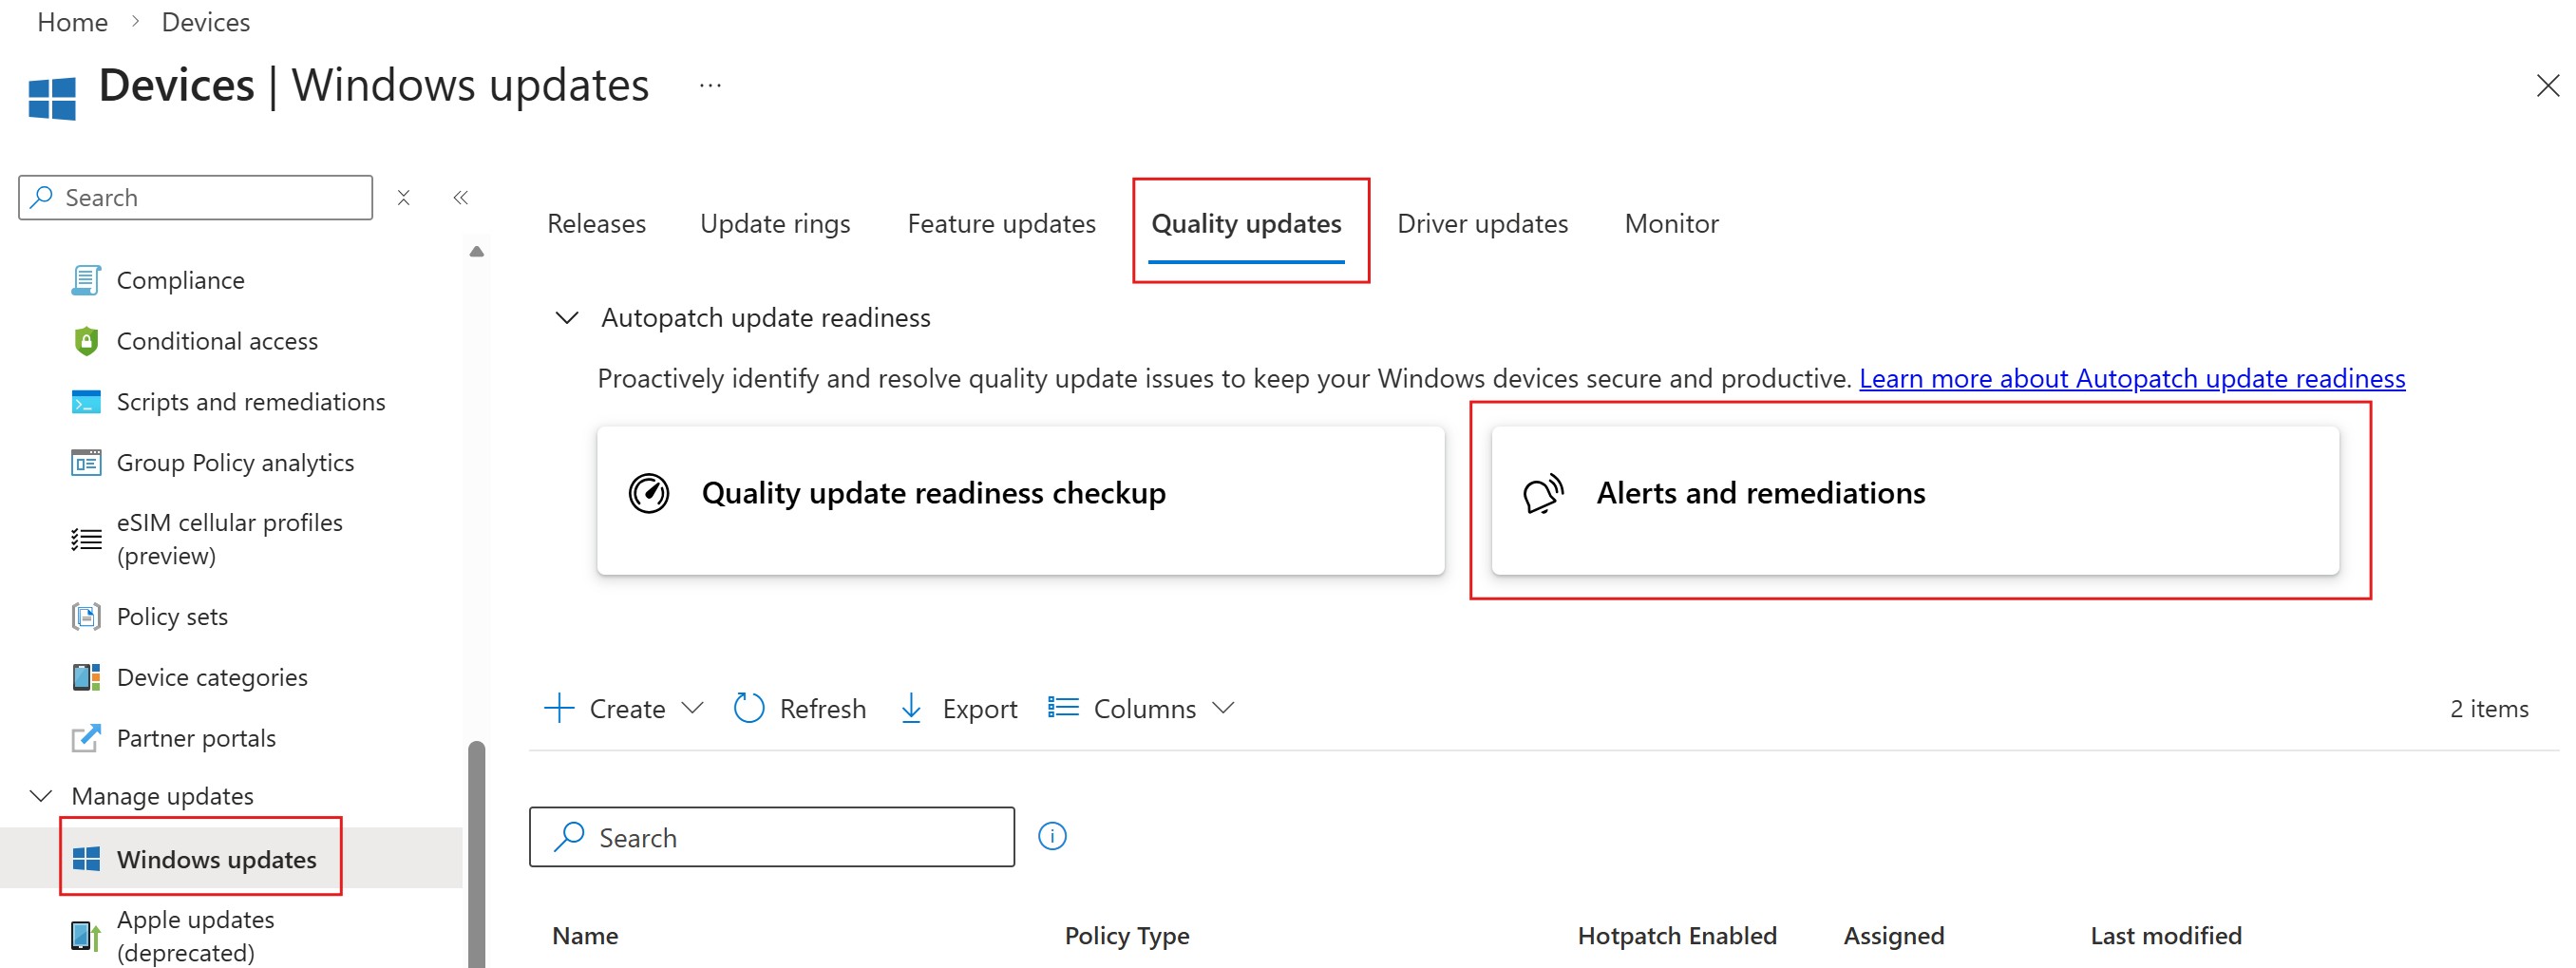Click the sidebar Search field
Viewport: 2576px width, 968px height.
(x=196, y=198)
